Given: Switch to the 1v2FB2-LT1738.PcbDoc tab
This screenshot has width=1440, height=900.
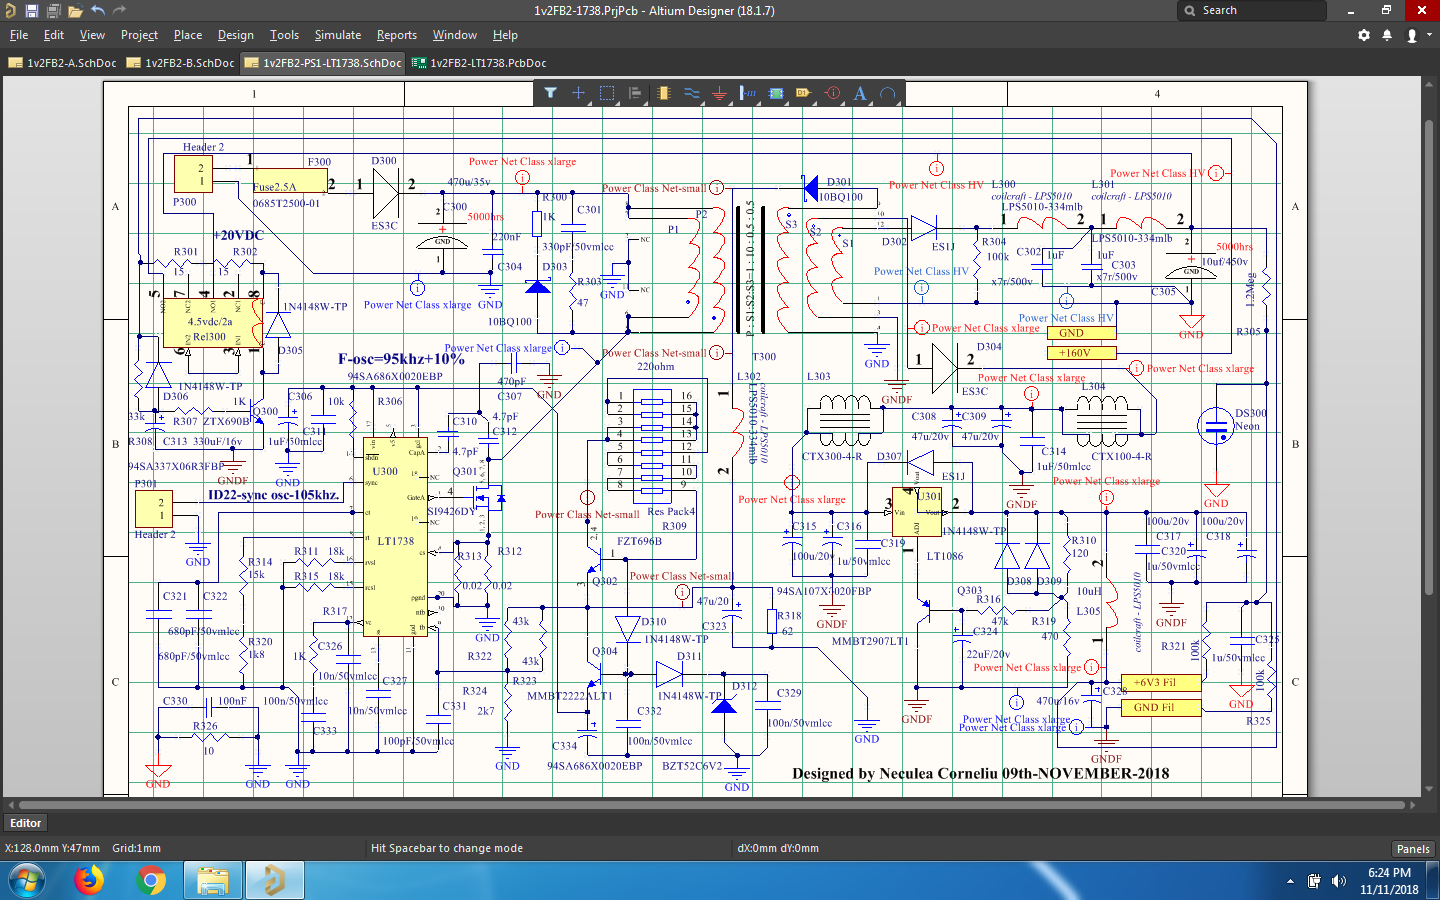Looking at the screenshot, I should coord(479,63).
